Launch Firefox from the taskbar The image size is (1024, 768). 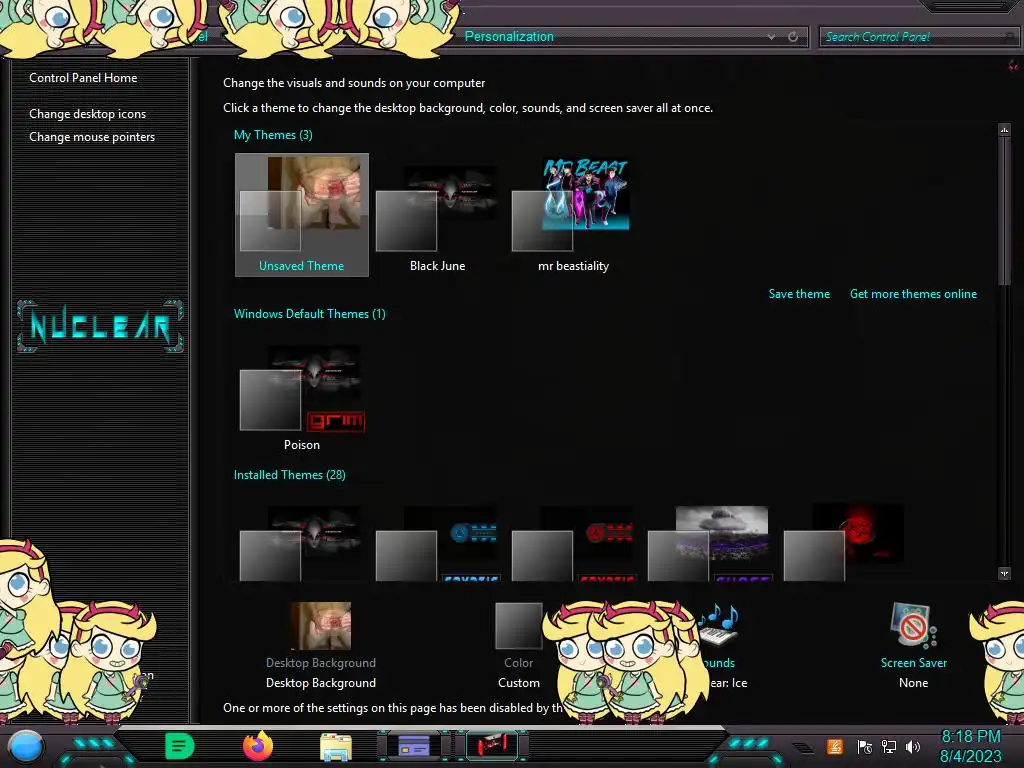tap(257, 746)
